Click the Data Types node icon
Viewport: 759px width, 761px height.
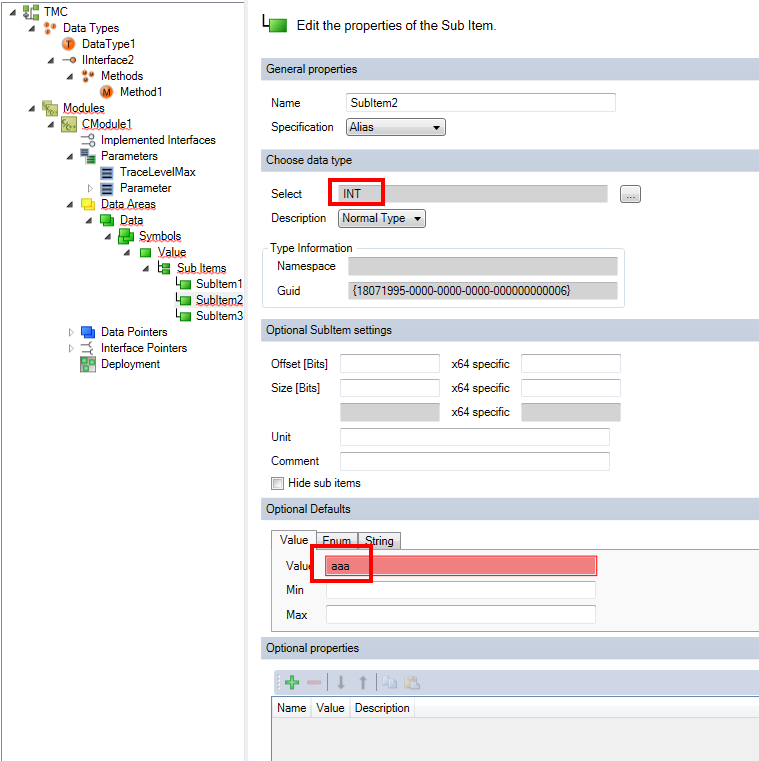click(x=50, y=28)
